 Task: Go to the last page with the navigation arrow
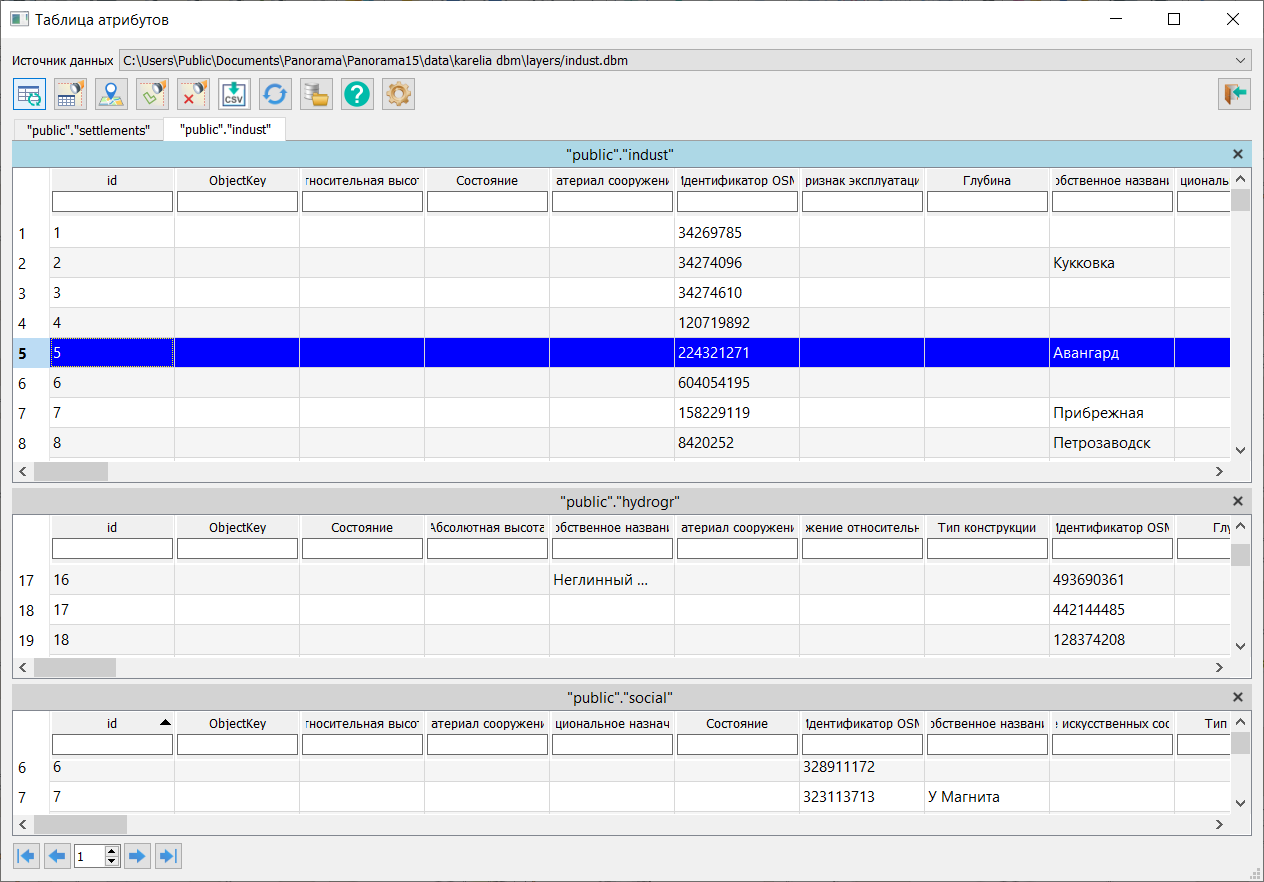[168, 856]
